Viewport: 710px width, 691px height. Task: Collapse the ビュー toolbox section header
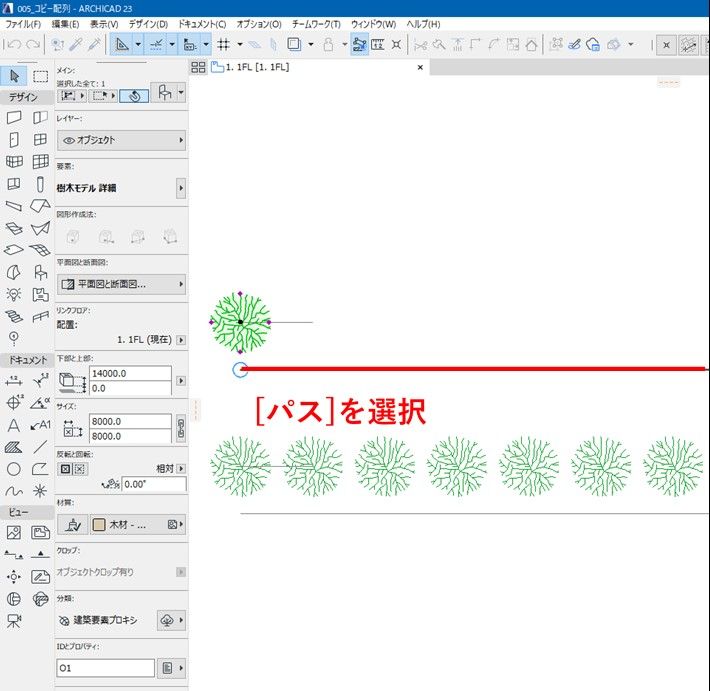click(x=27, y=513)
